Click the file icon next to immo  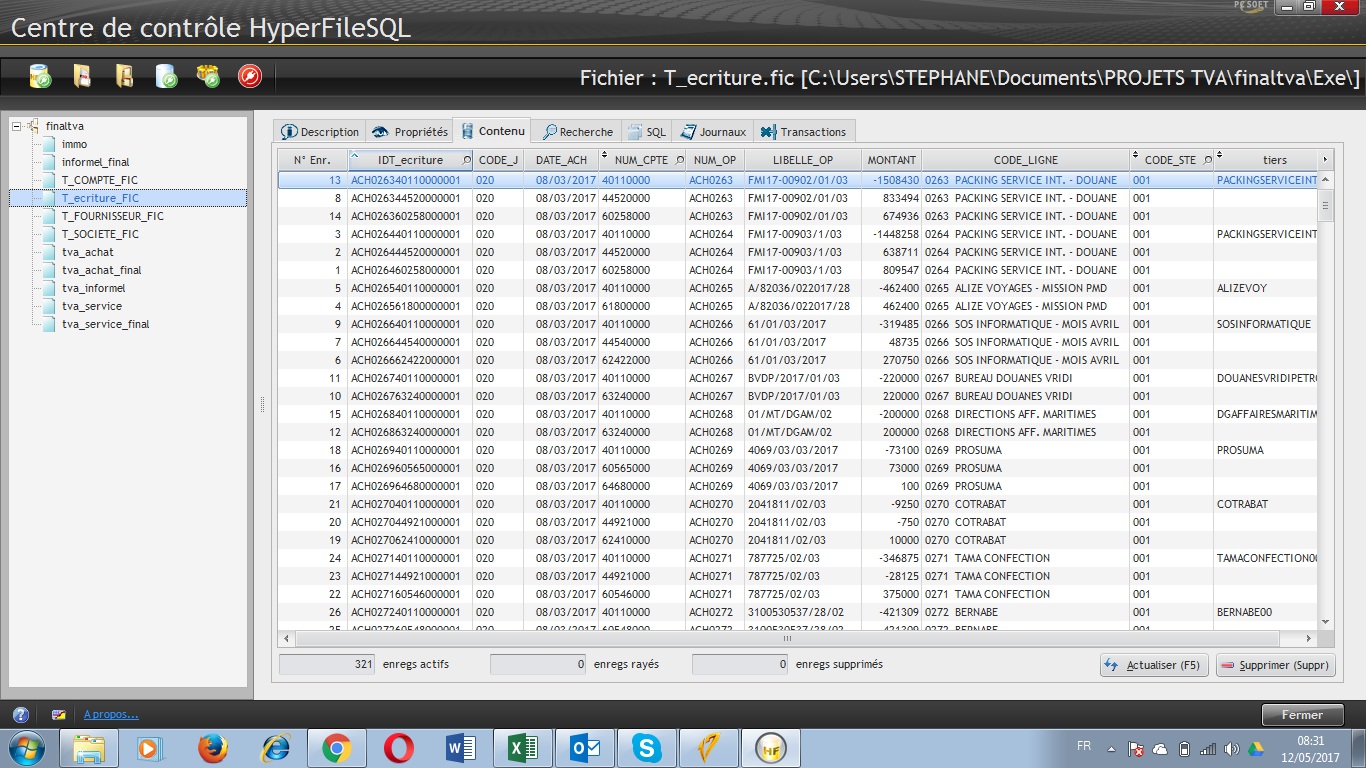pyautogui.click(x=49, y=144)
